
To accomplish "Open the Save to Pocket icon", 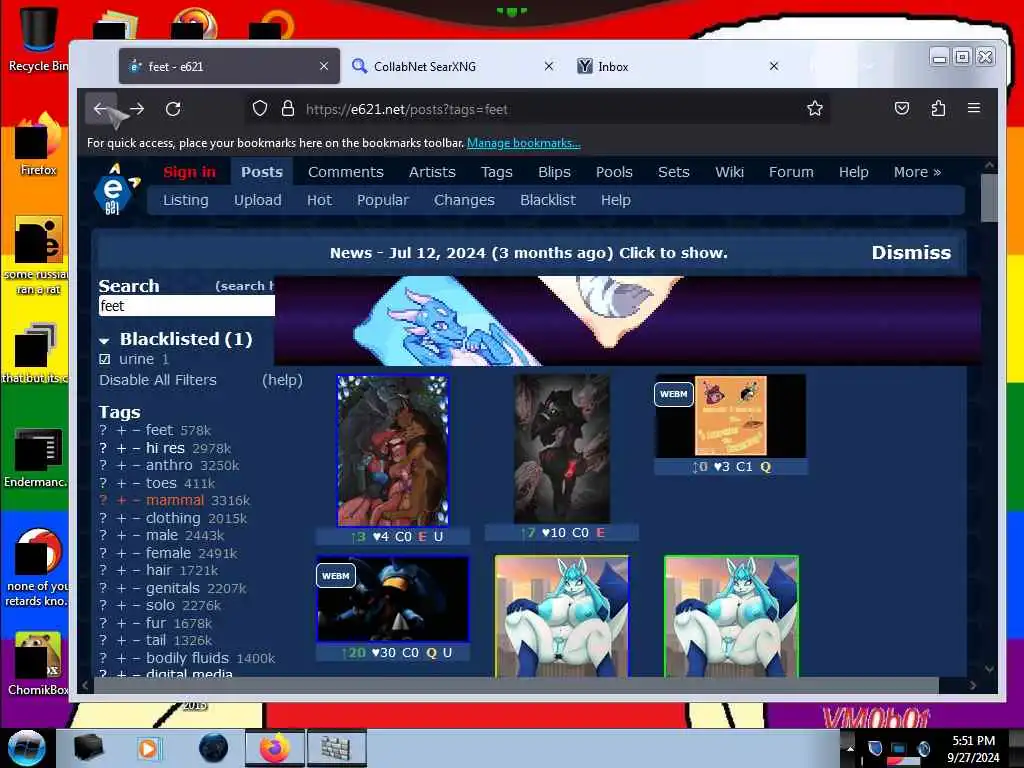I will 901,108.
